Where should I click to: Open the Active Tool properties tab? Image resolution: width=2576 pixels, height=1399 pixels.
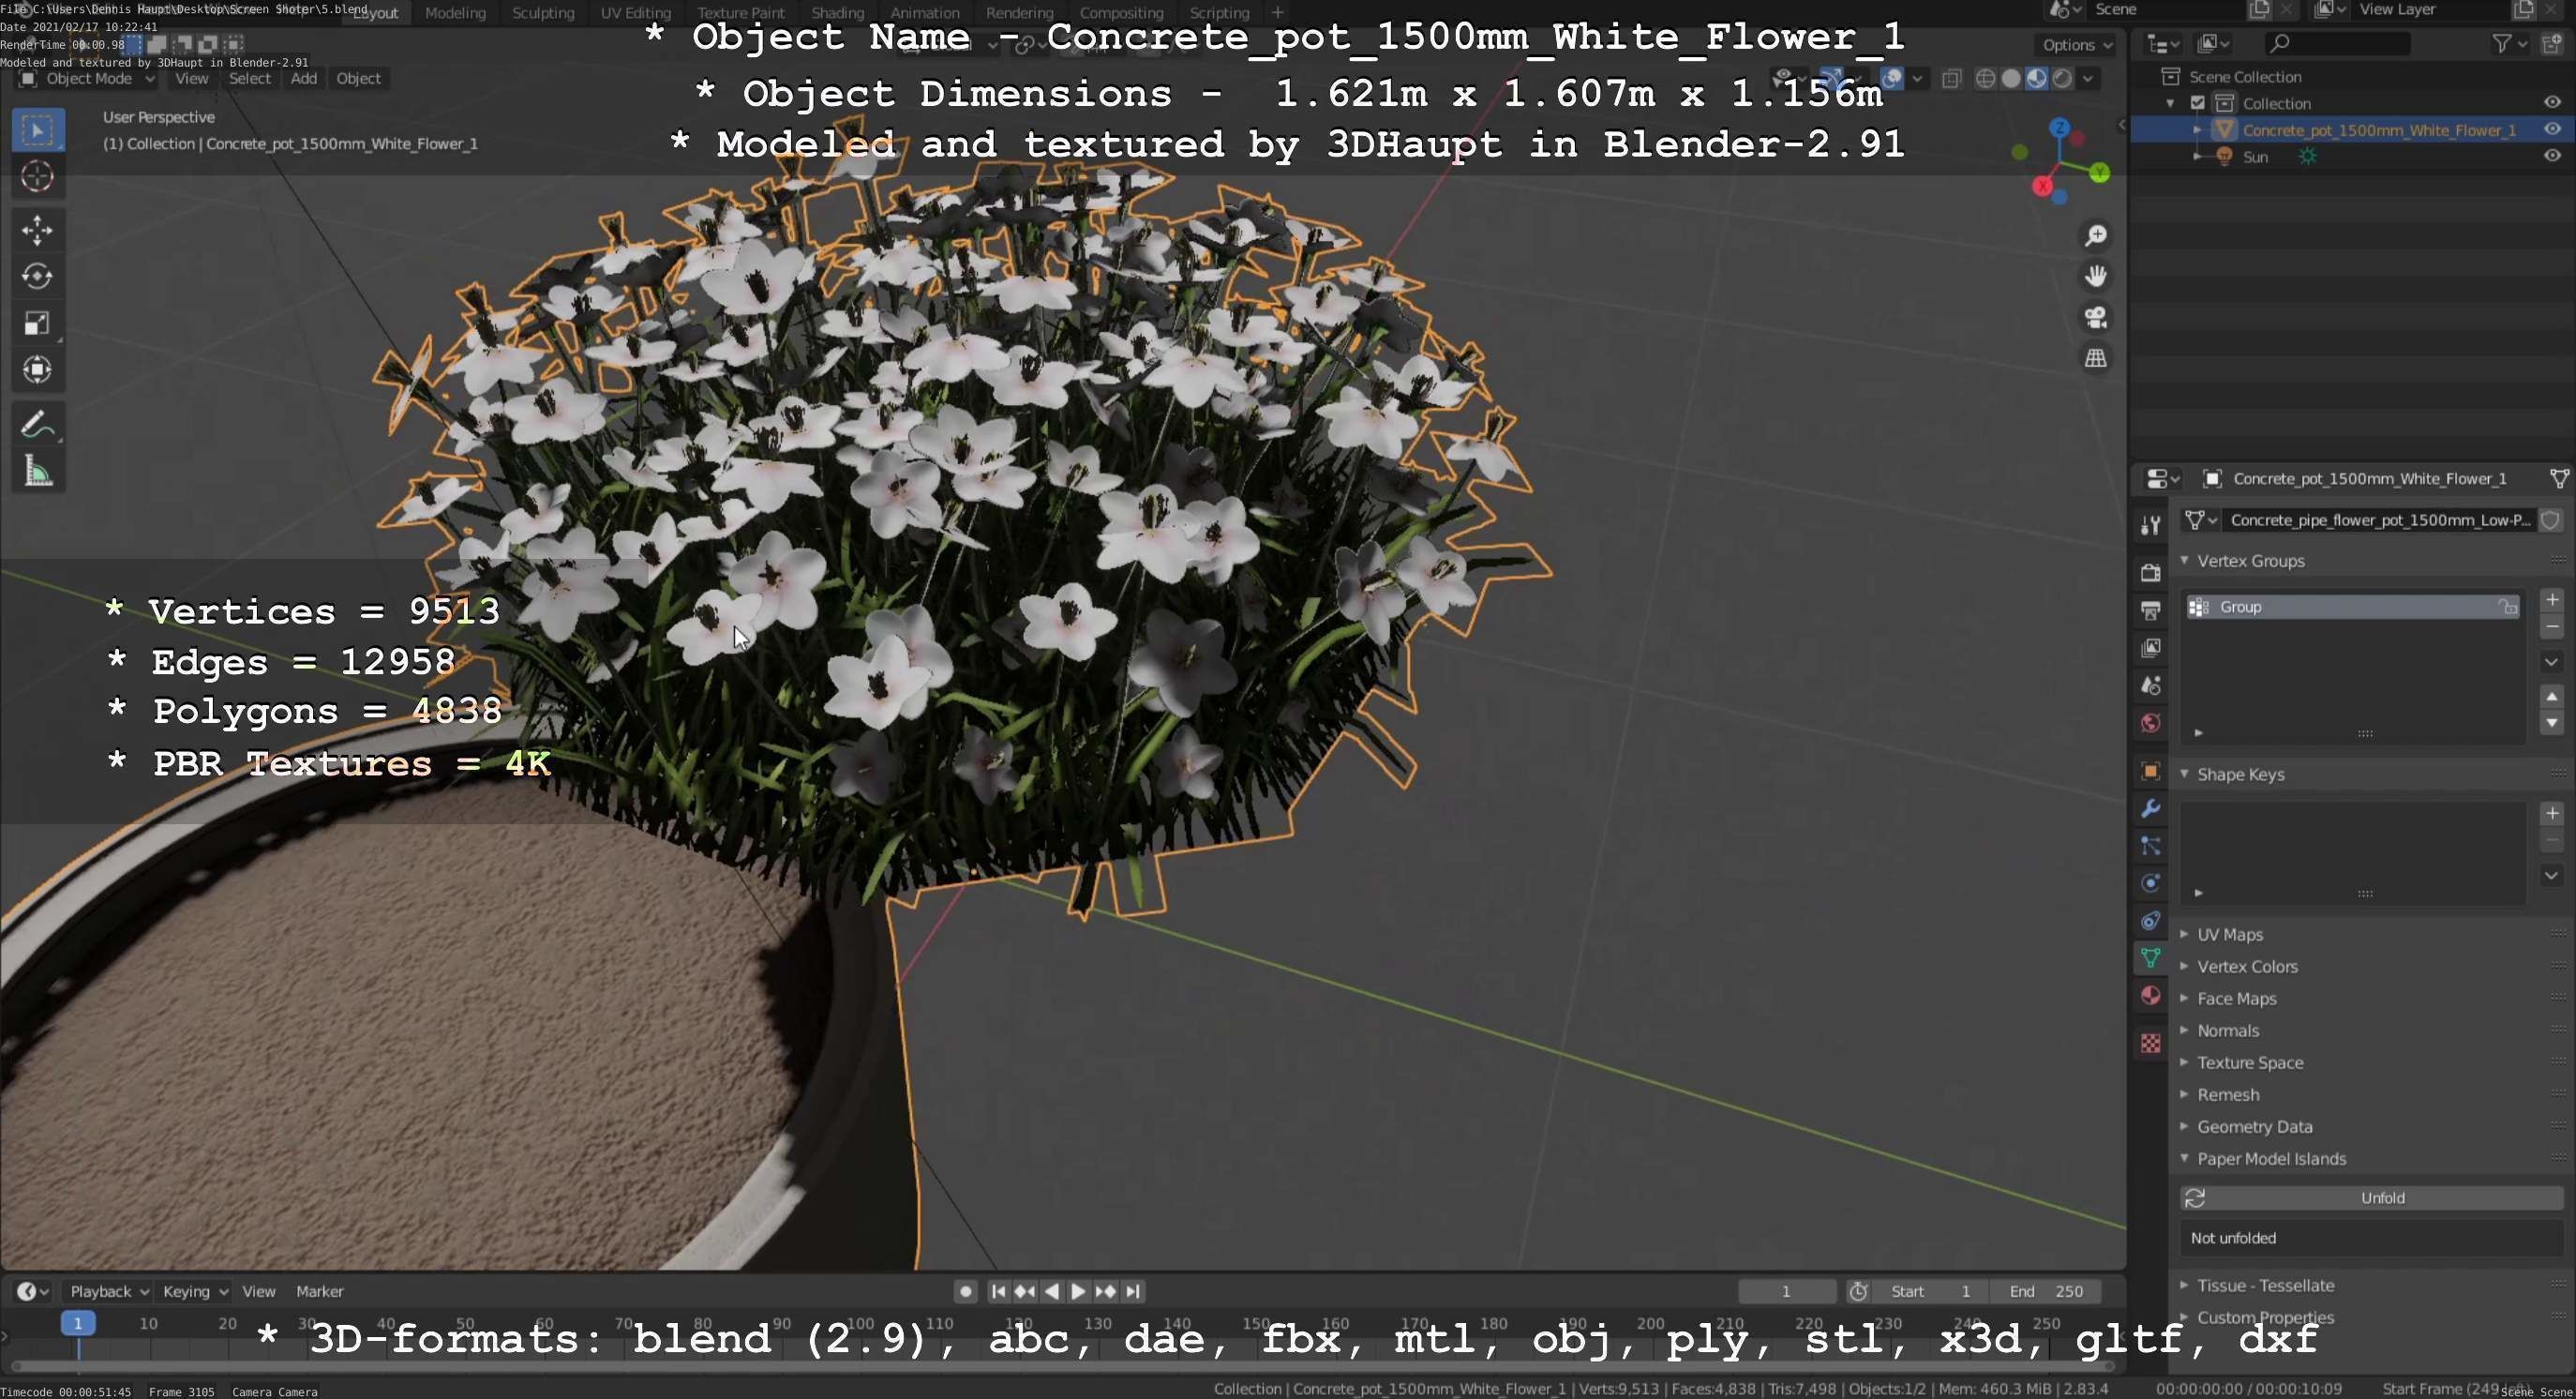point(2150,526)
